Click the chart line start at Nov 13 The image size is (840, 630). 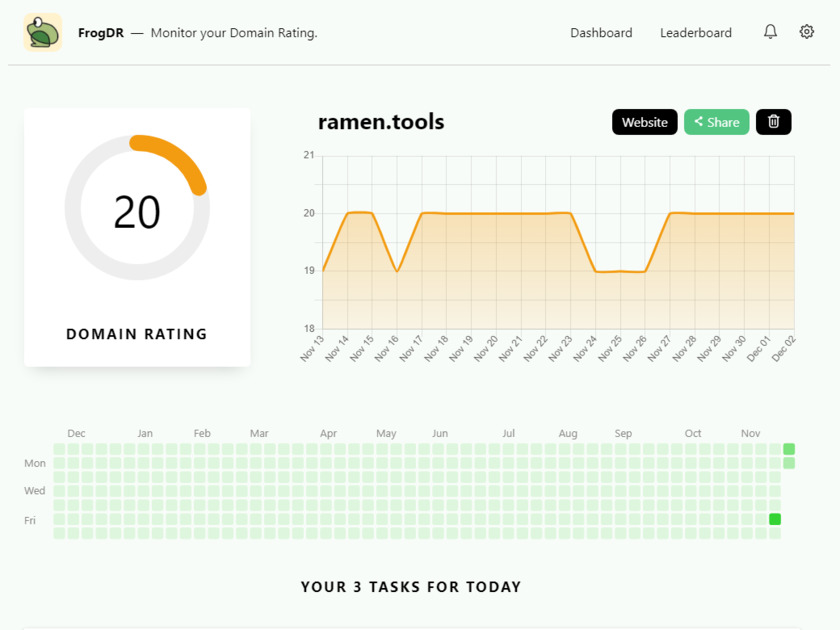[323, 271]
